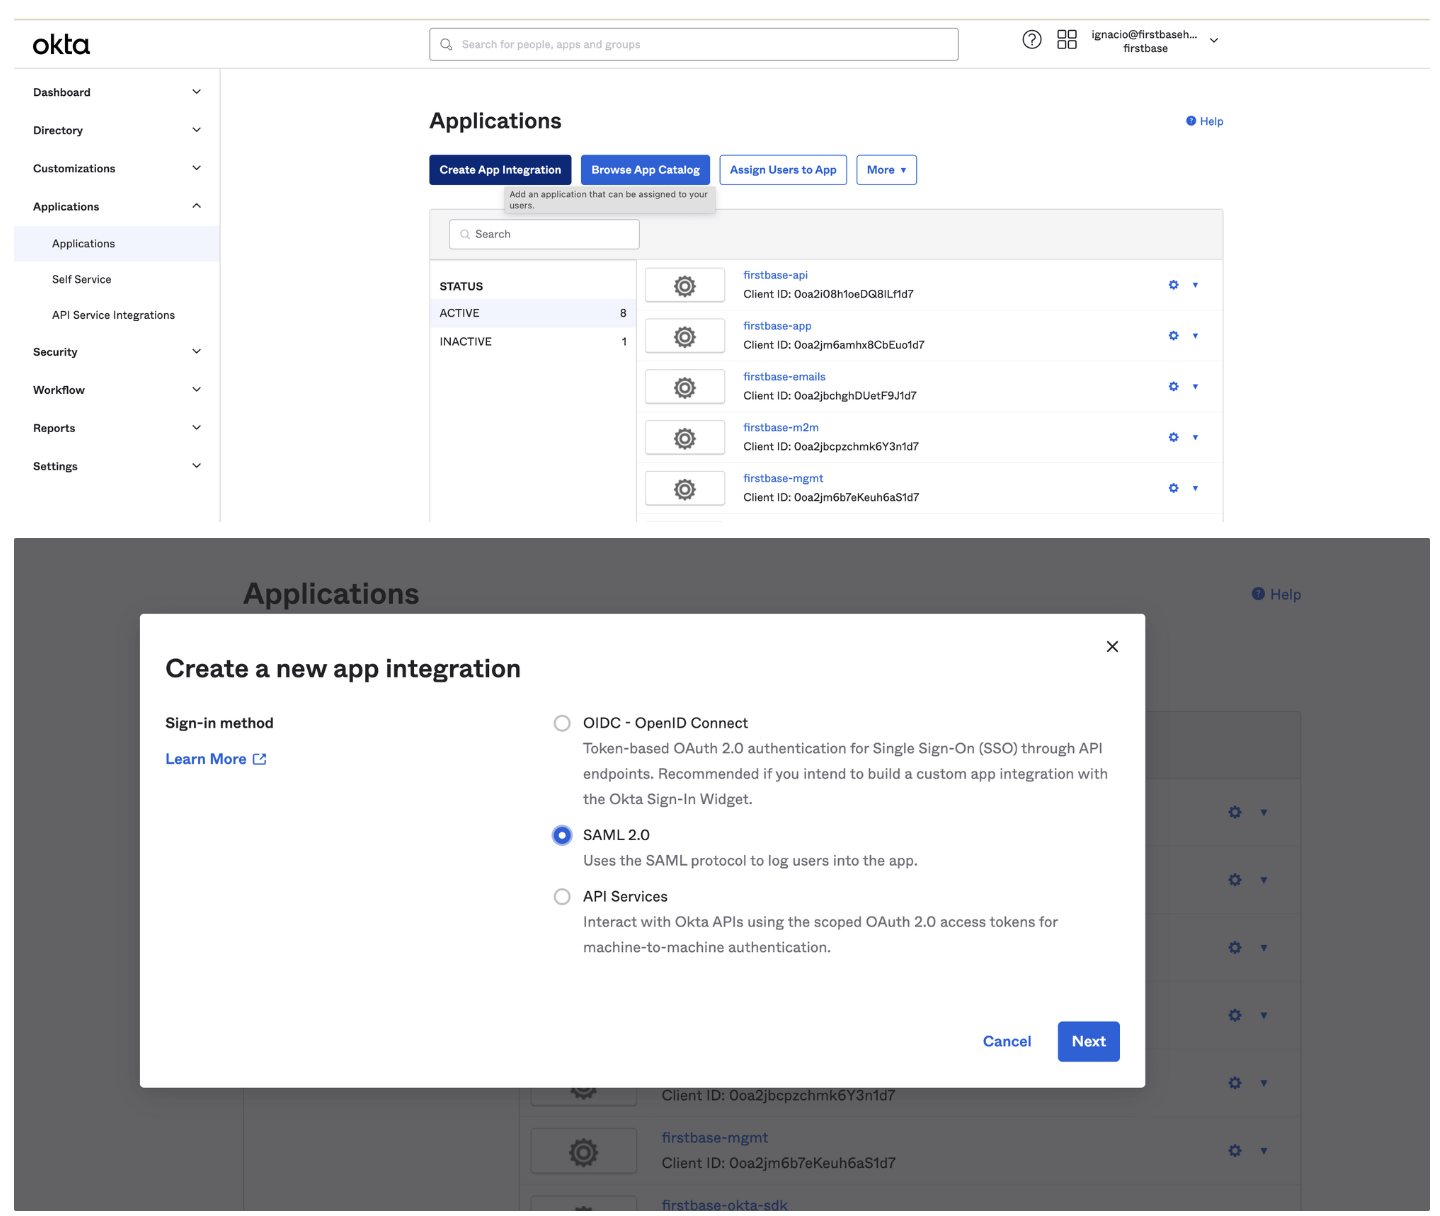Expand the Security sidebar section
Image resolution: width=1440 pixels, height=1216 pixels.
(x=197, y=352)
